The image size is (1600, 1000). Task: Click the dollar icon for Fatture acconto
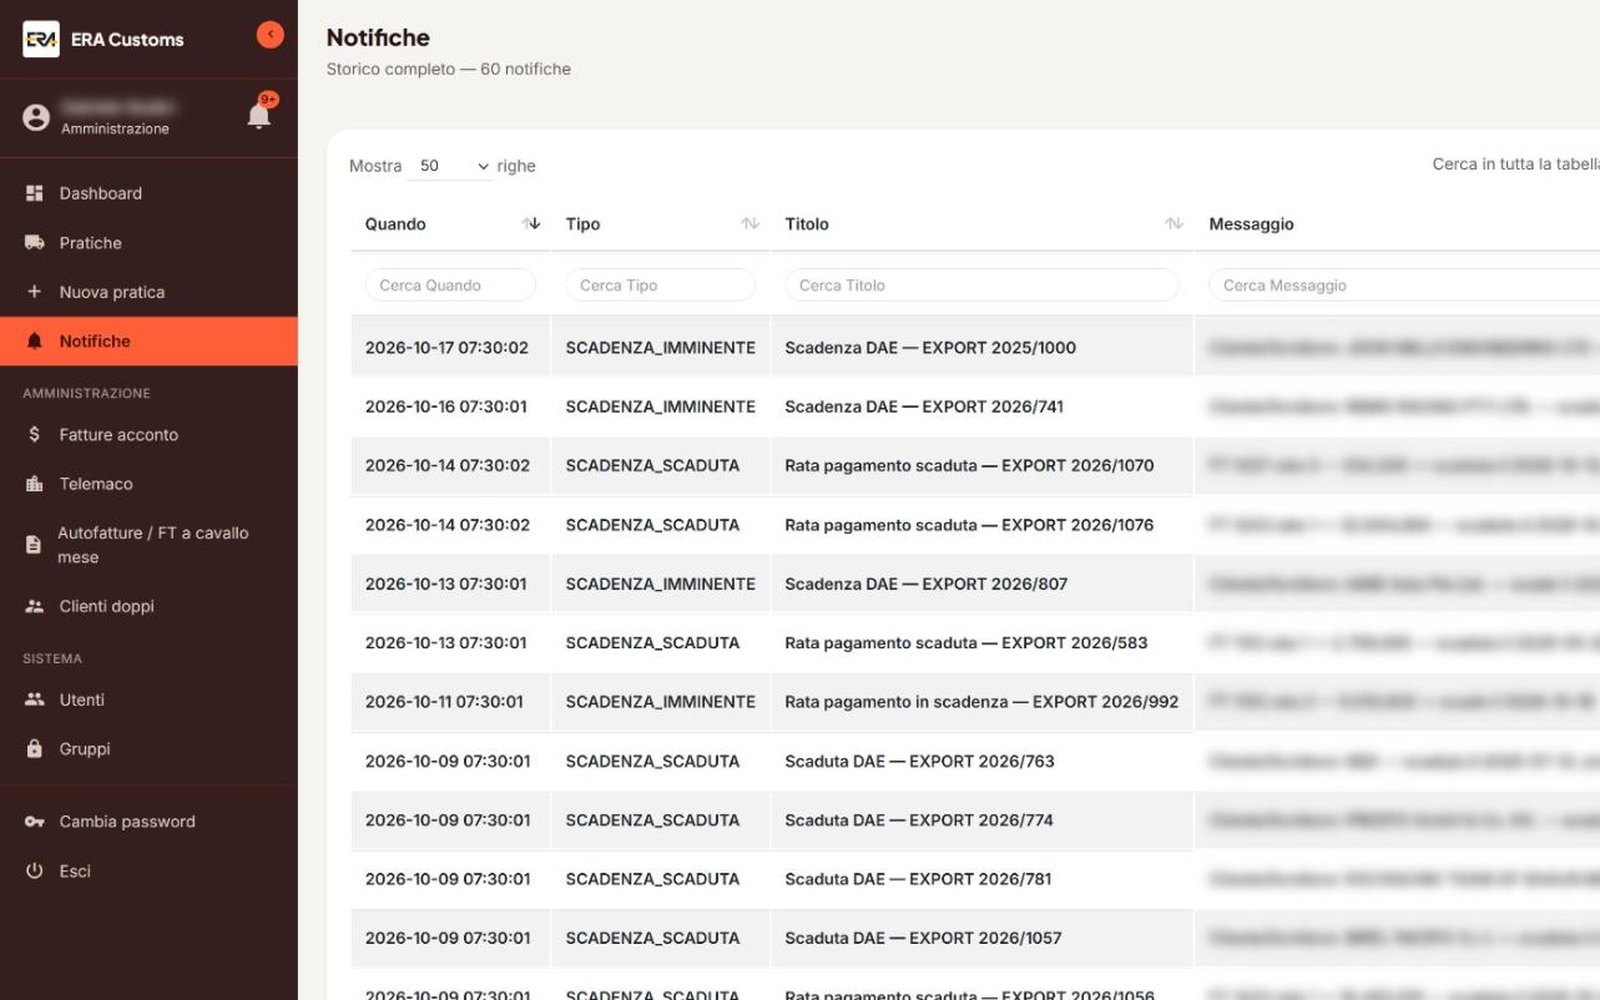pyautogui.click(x=34, y=434)
